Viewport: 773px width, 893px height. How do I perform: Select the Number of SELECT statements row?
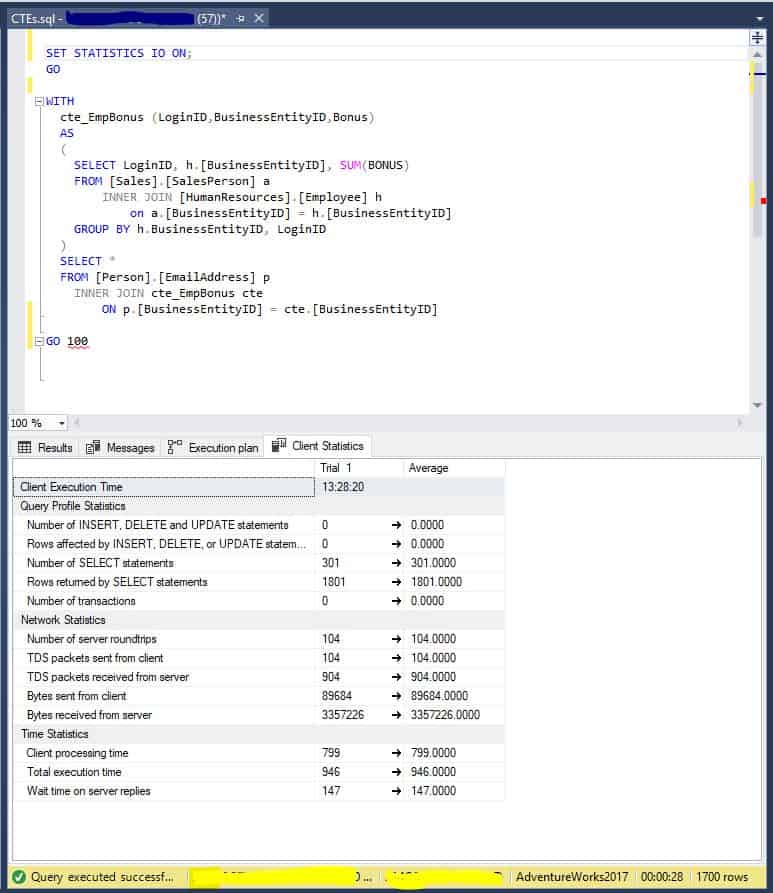point(259,563)
